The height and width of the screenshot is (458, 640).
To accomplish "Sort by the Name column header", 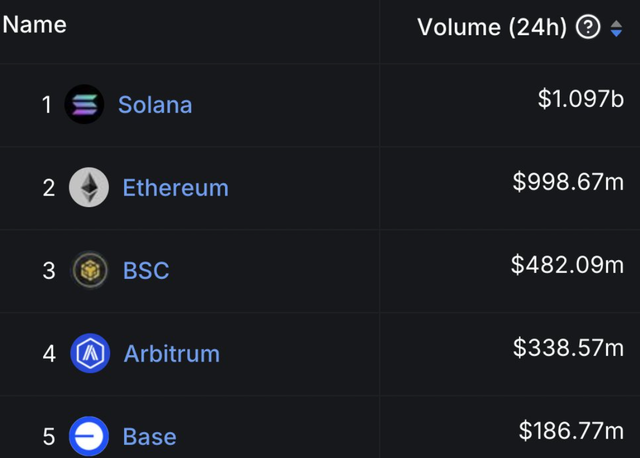I will pyautogui.click(x=34, y=25).
